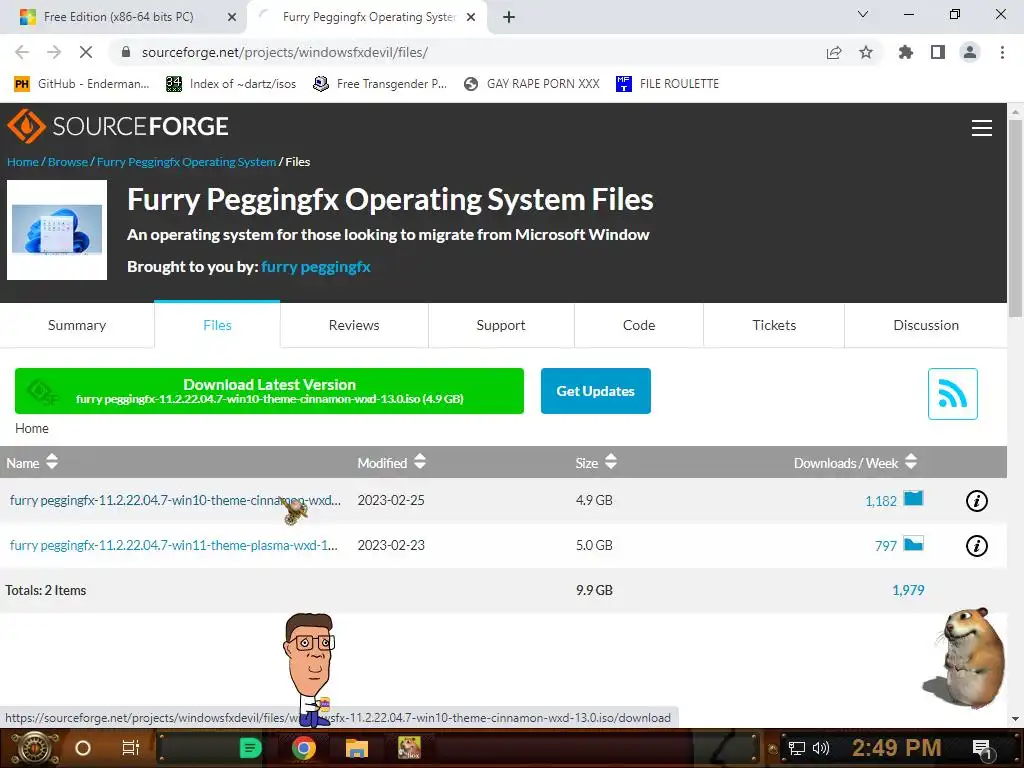Open the Furry Peggingfx Operating System breadcrumb
This screenshot has height=768, width=1024.
pos(186,162)
